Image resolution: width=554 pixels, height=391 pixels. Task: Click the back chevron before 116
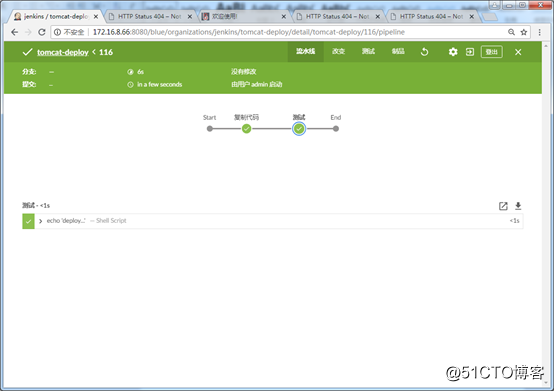94,52
